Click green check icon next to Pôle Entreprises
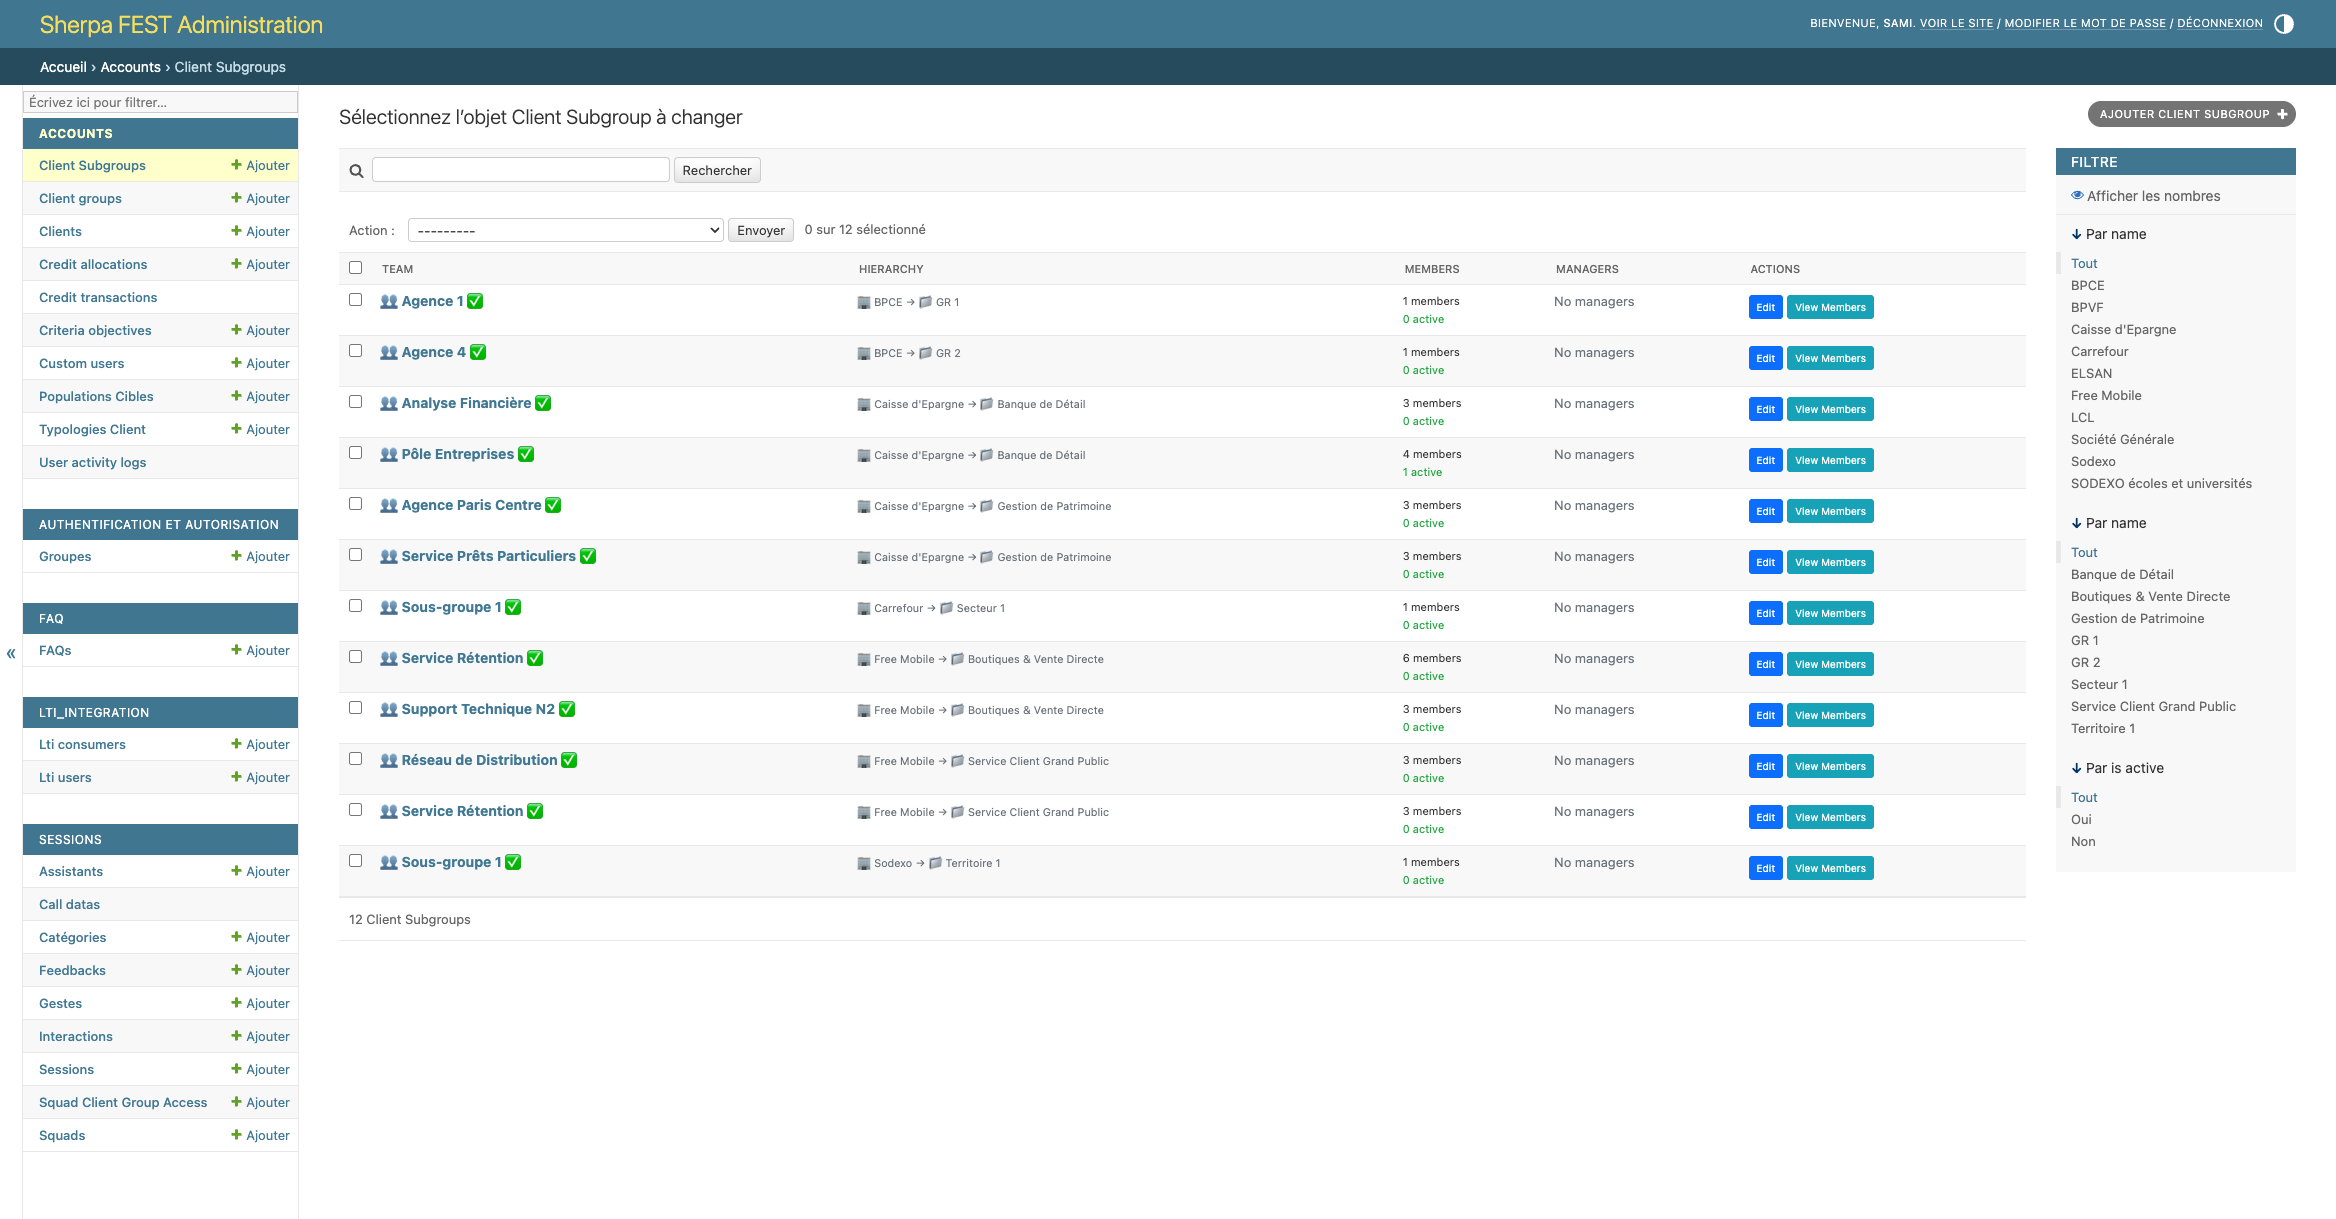 click(526, 454)
